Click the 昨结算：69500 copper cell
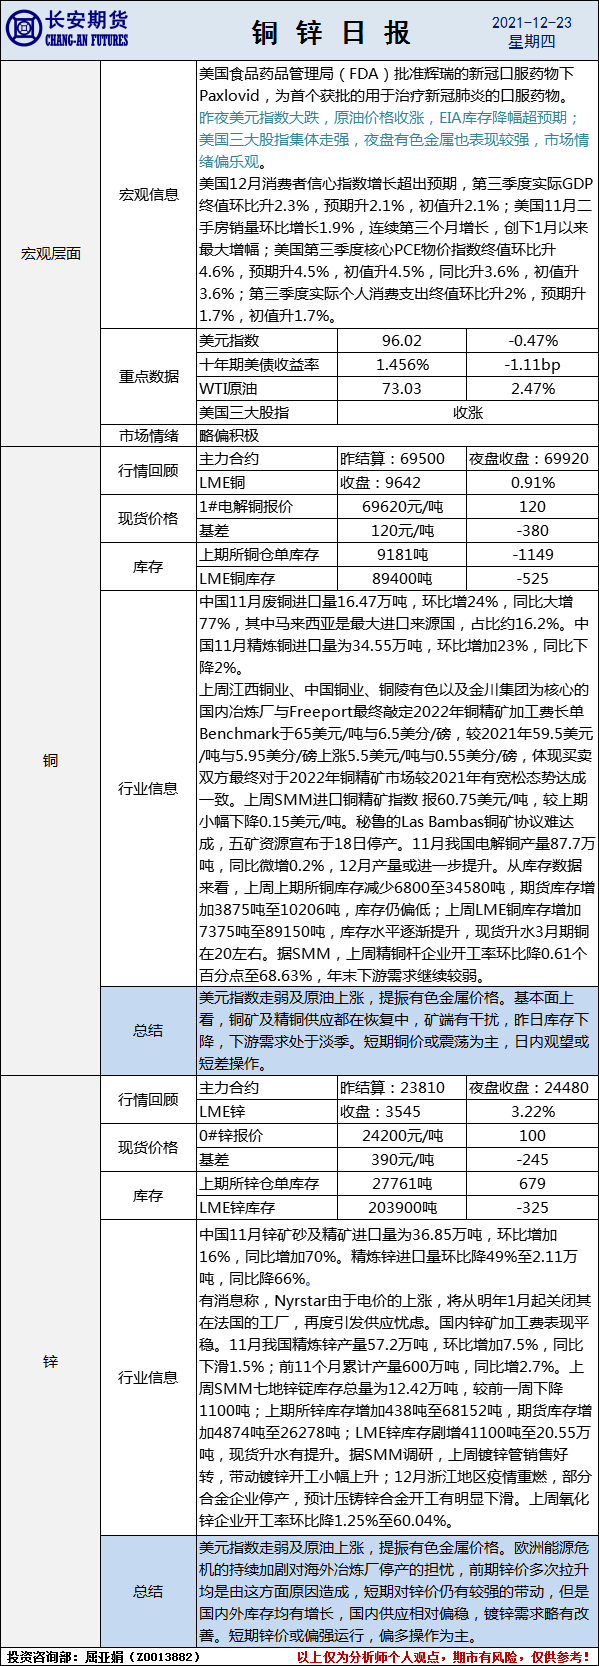This screenshot has width=599, height=1666. [x=402, y=458]
